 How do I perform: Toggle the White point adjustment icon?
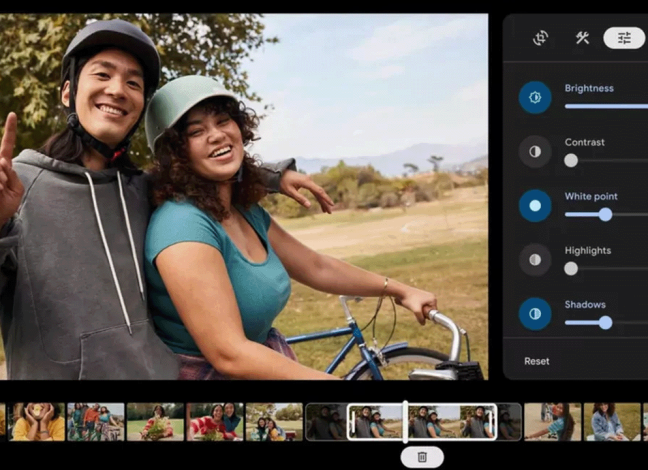535,206
